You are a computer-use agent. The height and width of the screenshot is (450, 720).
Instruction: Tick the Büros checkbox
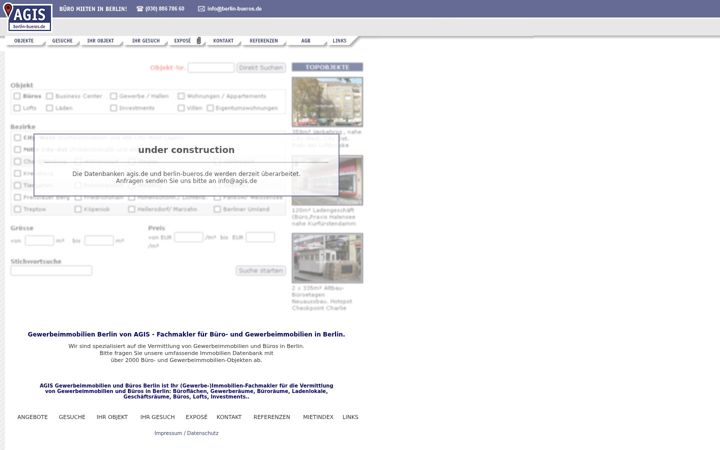click(x=17, y=96)
